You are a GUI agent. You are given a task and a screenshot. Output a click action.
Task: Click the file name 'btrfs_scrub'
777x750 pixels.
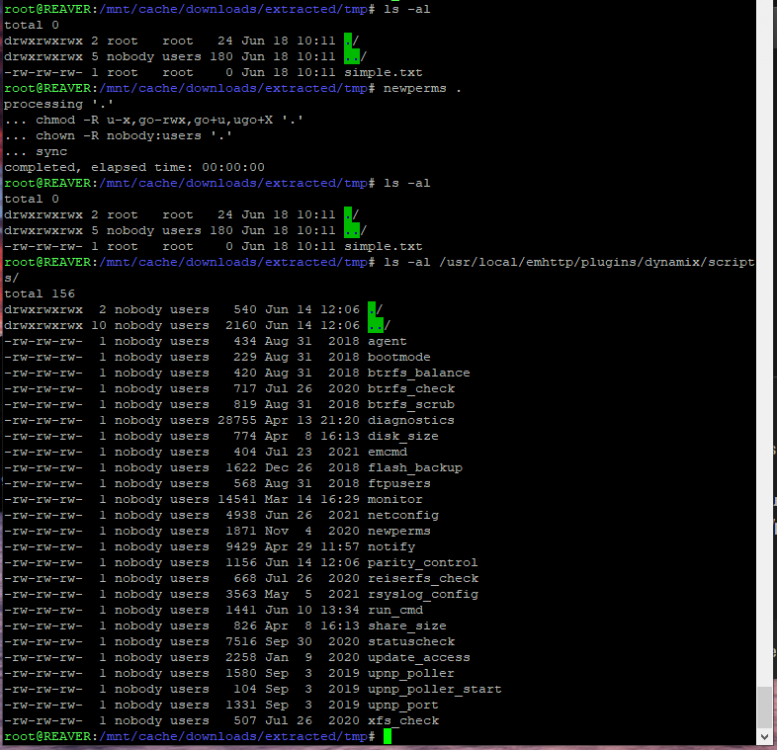tap(411, 405)
